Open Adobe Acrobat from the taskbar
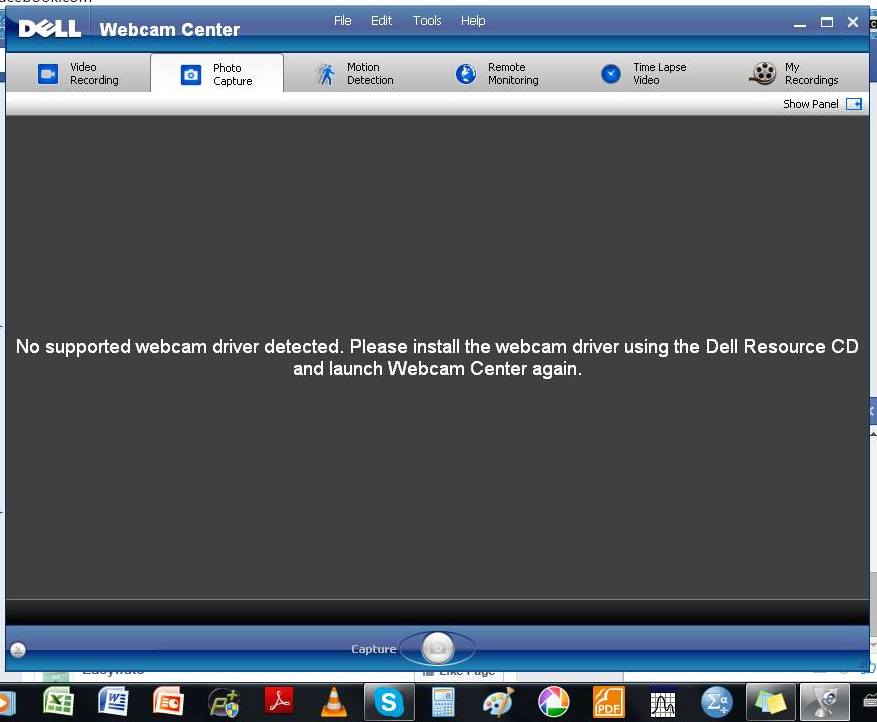 279,701
